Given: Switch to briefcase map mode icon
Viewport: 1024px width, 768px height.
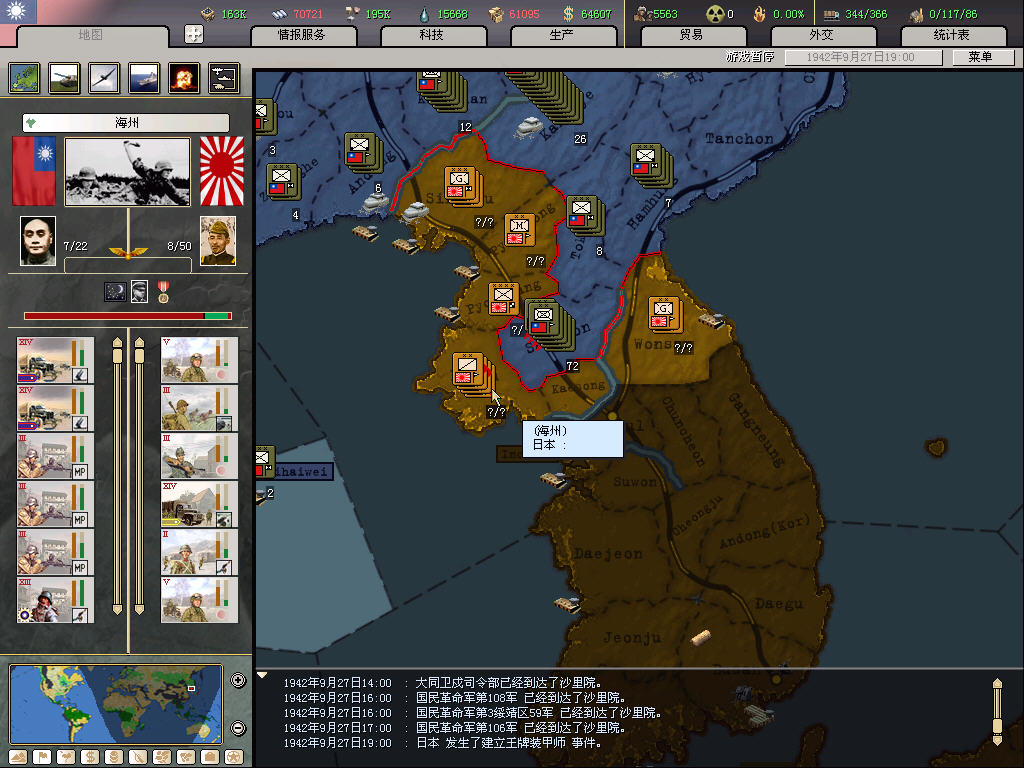Looking at the screenshot, I should pos(210,757).
